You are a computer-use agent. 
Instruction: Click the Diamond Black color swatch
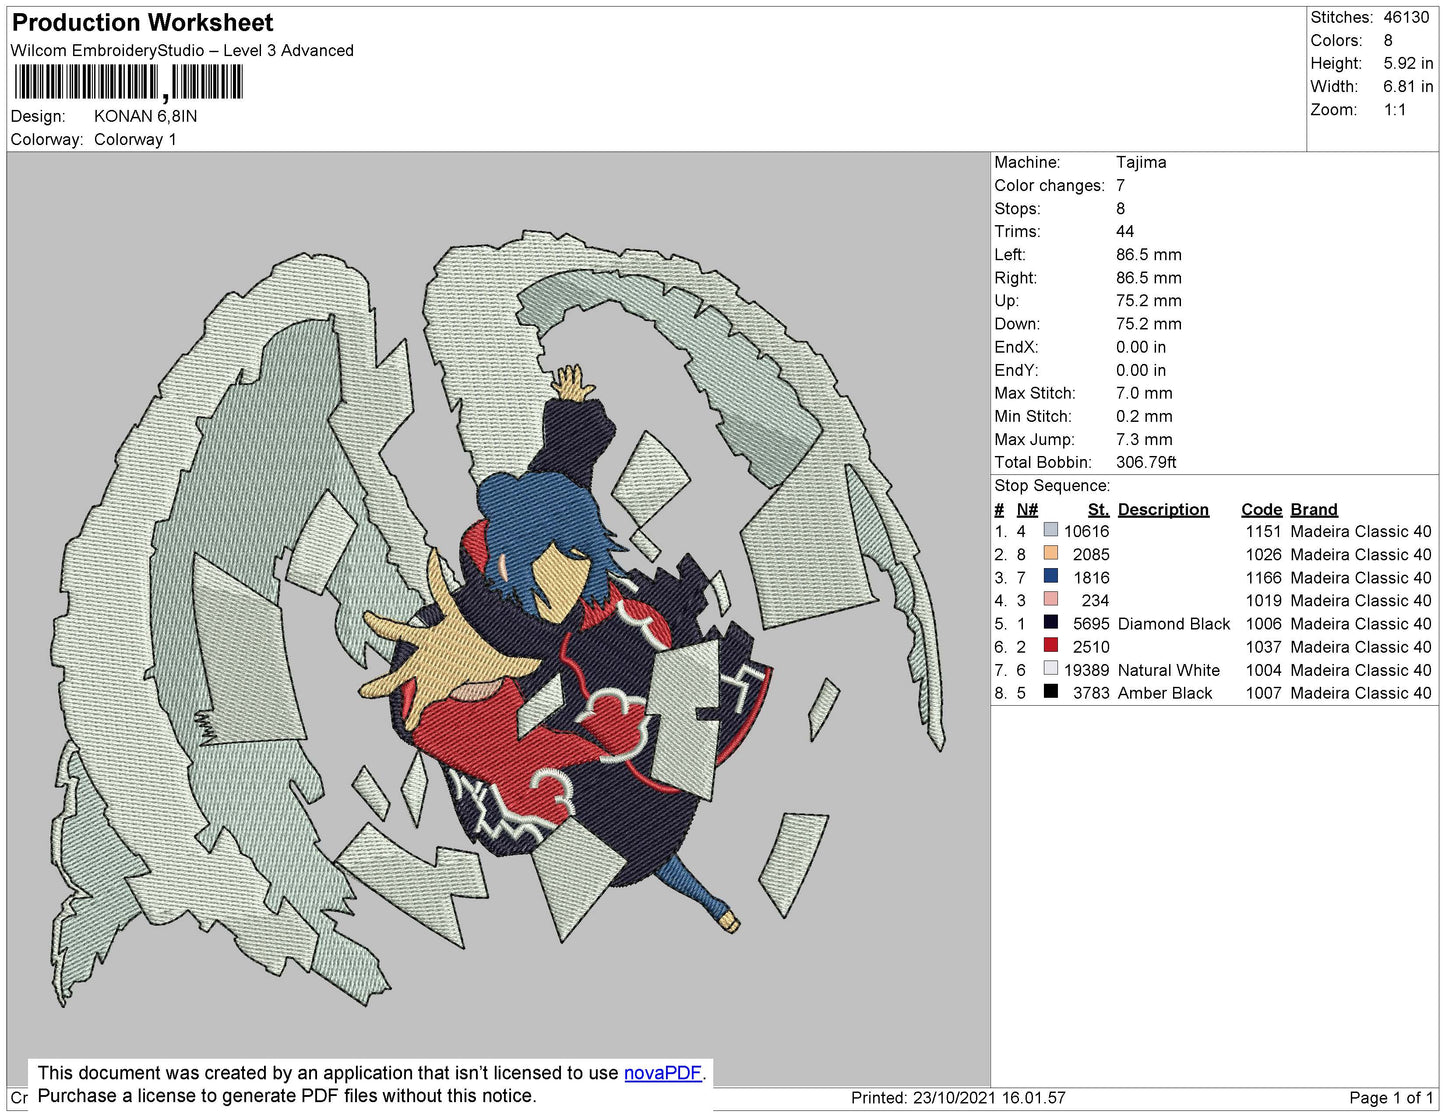(x=1050, y=622)
